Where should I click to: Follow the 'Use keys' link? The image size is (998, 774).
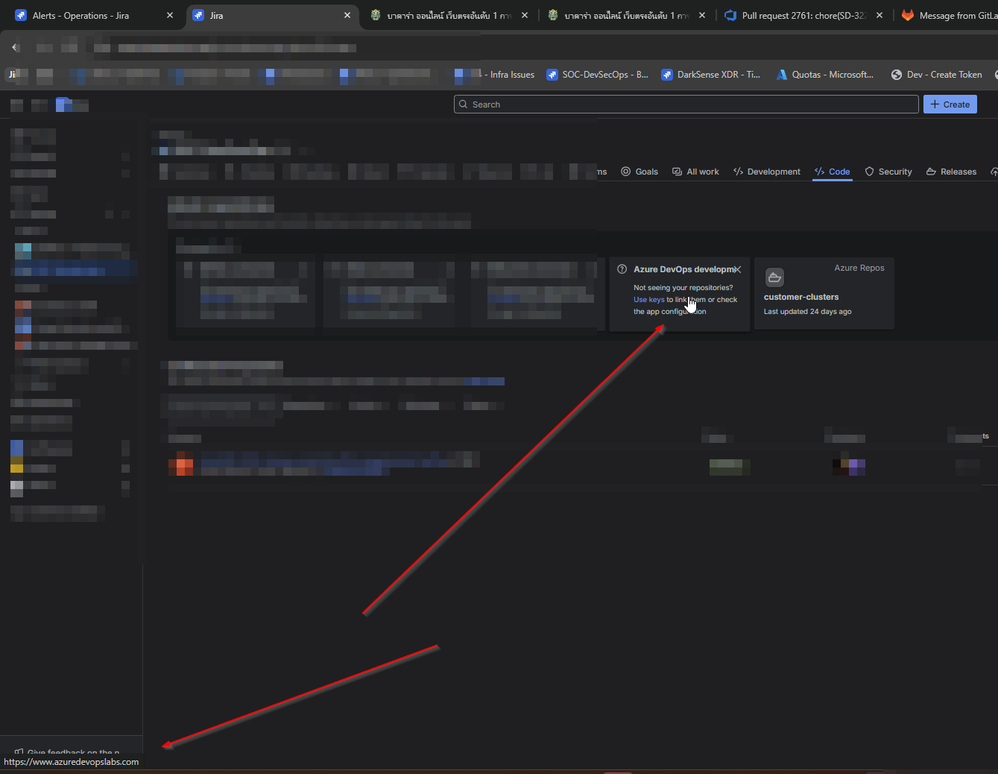(x=649, y=299)
